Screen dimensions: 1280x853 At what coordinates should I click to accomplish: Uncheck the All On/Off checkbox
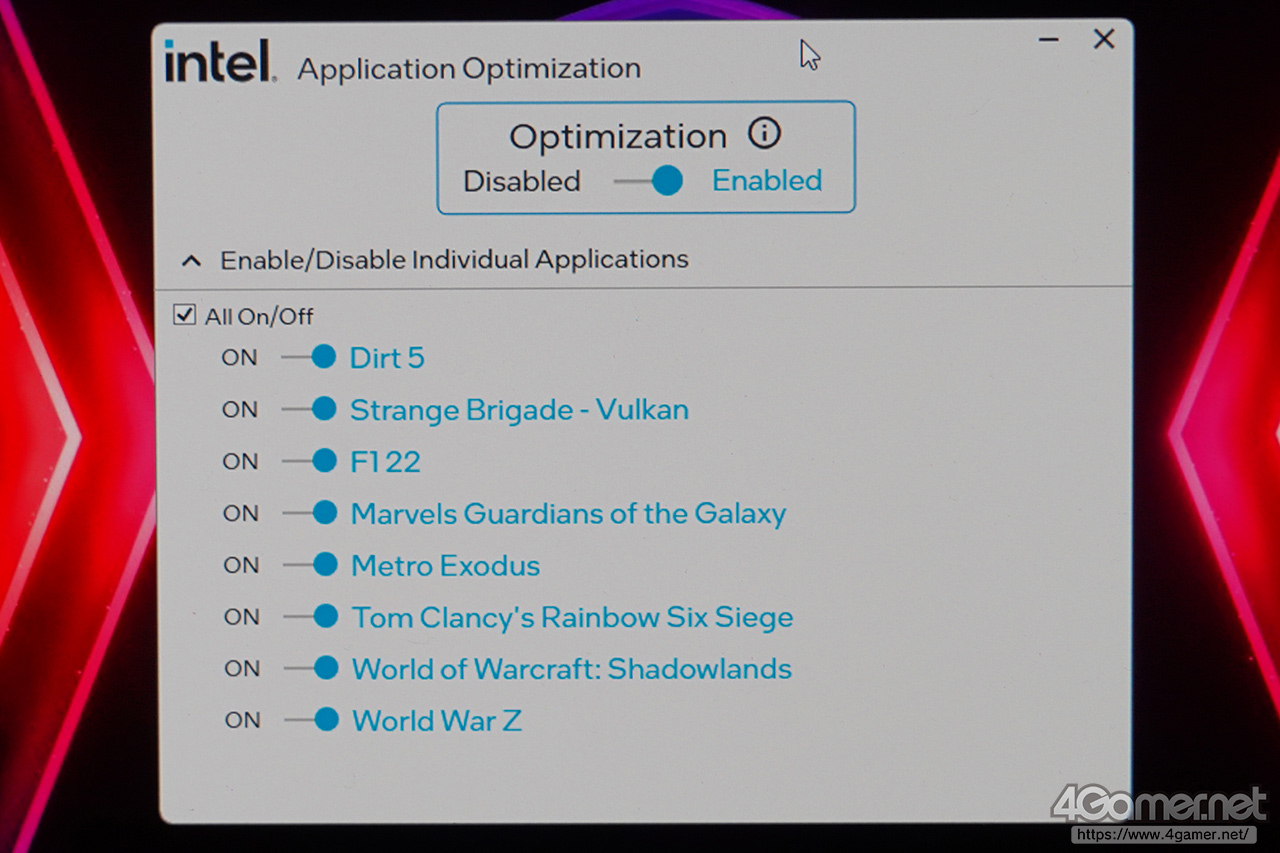(184, 316)
